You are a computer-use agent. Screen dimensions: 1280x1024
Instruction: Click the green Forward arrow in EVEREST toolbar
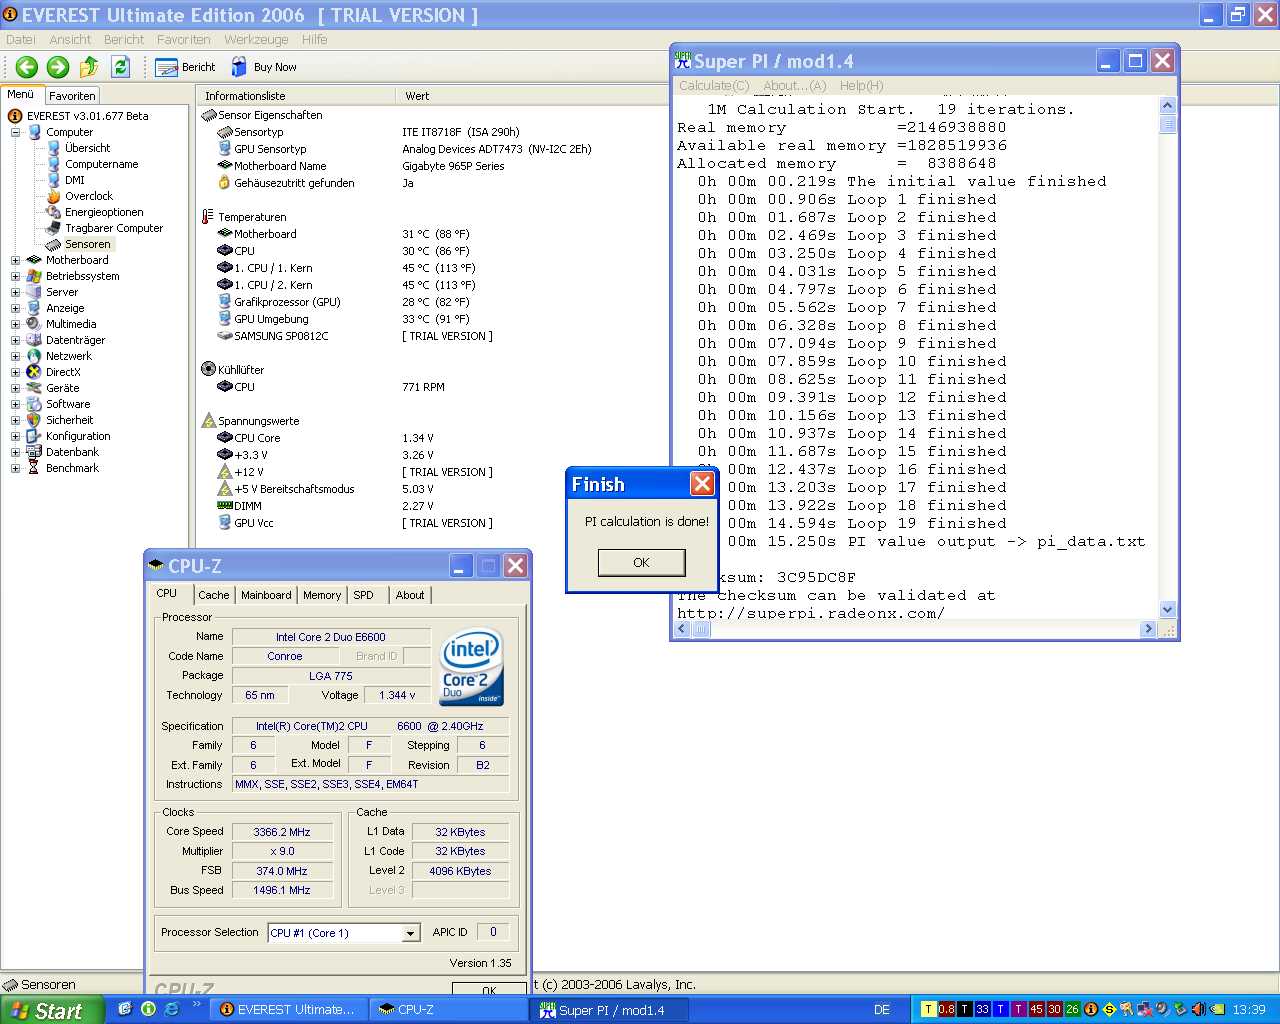coord(58,67)
